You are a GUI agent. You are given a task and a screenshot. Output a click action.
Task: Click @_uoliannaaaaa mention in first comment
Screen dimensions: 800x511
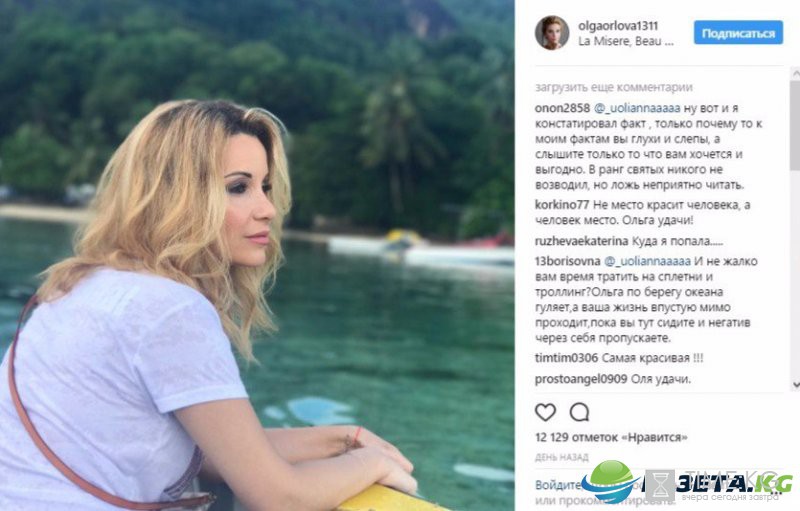point(637,108)
